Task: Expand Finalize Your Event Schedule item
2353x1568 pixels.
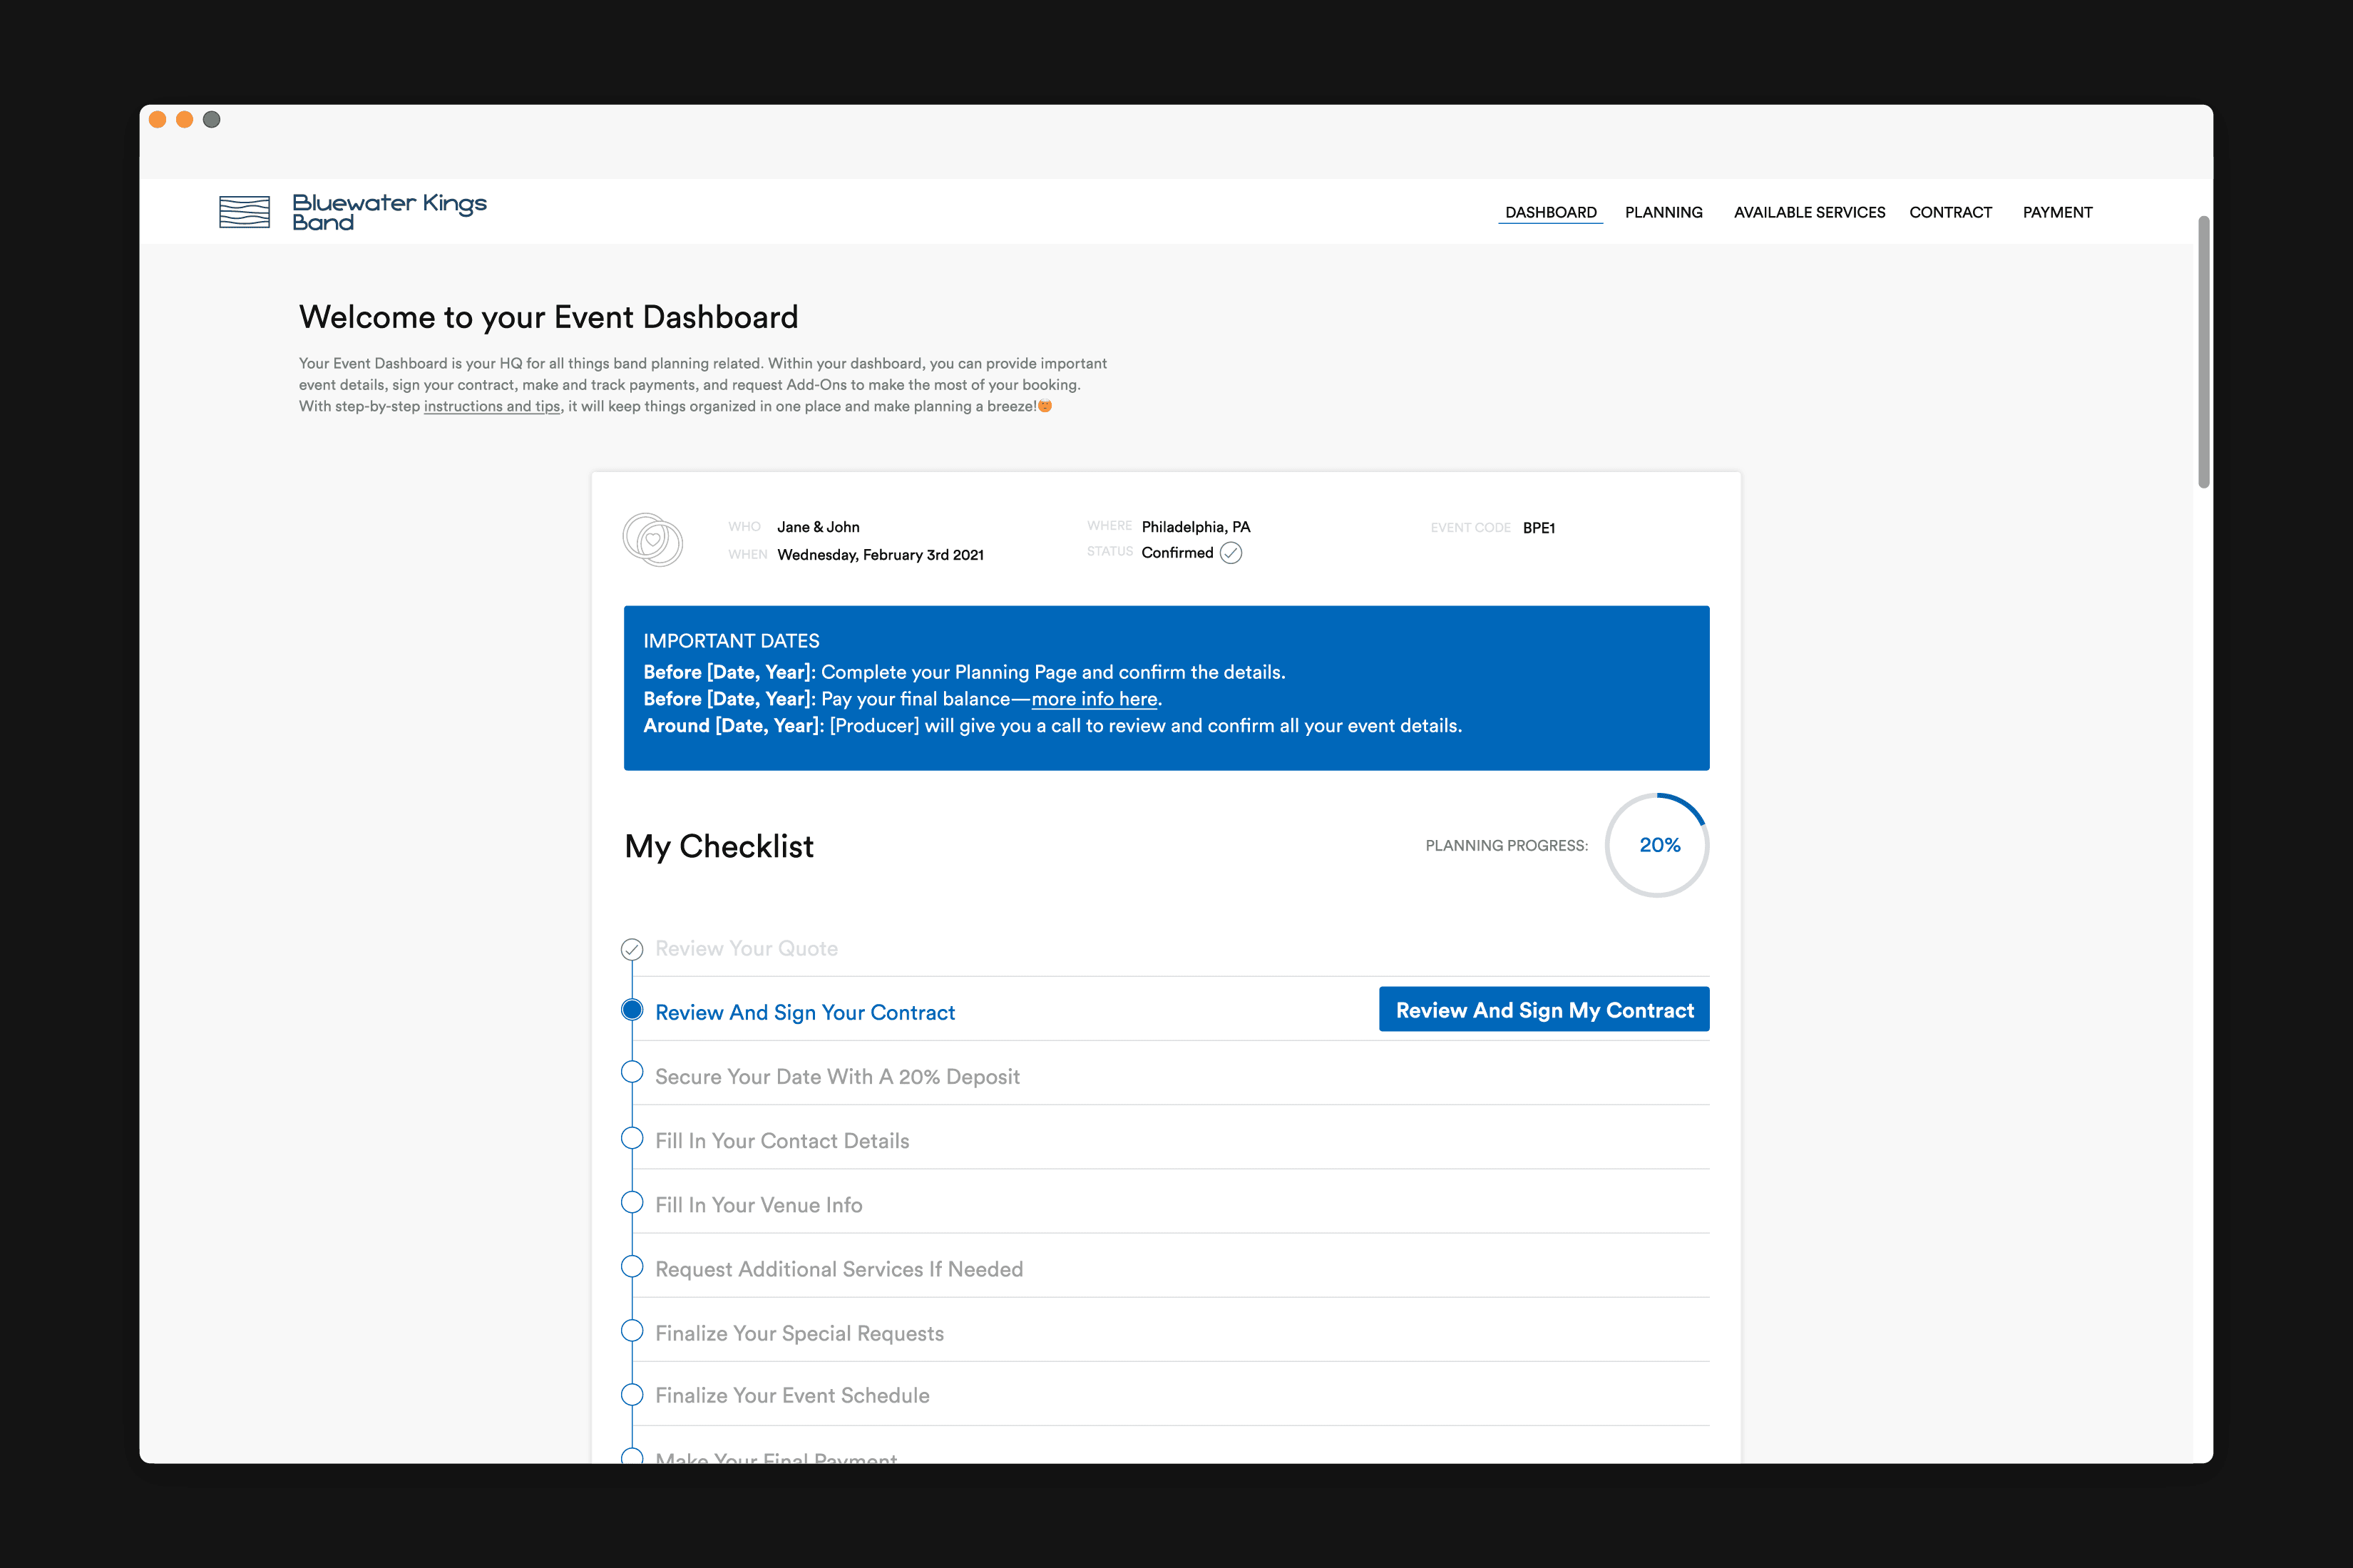Action: click(x=792, y=1395)
